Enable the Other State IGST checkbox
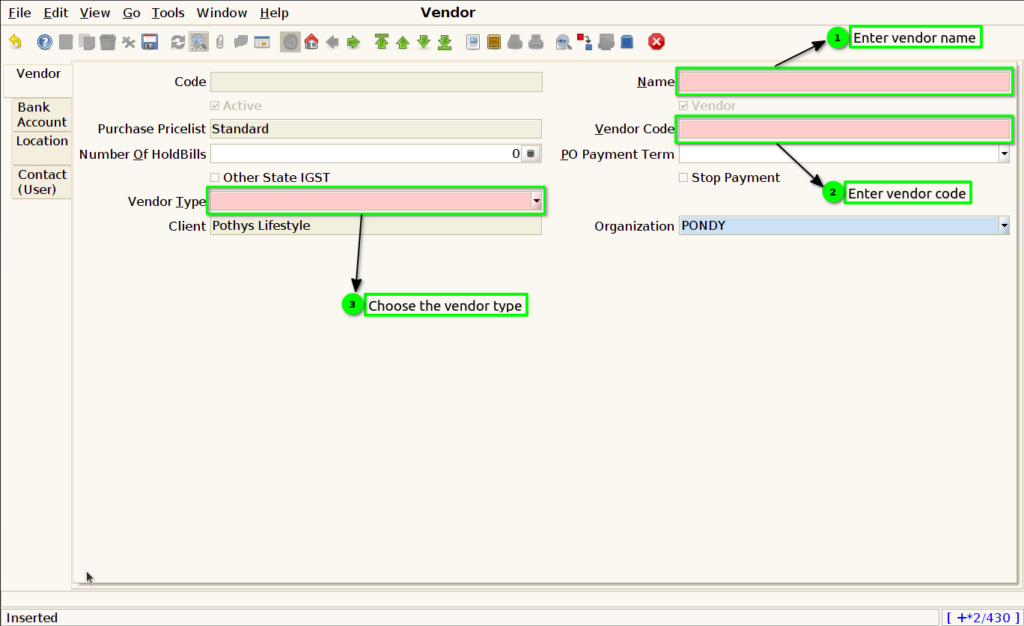This screenshot has width=1024, height=626. click(x=215, y=178)
